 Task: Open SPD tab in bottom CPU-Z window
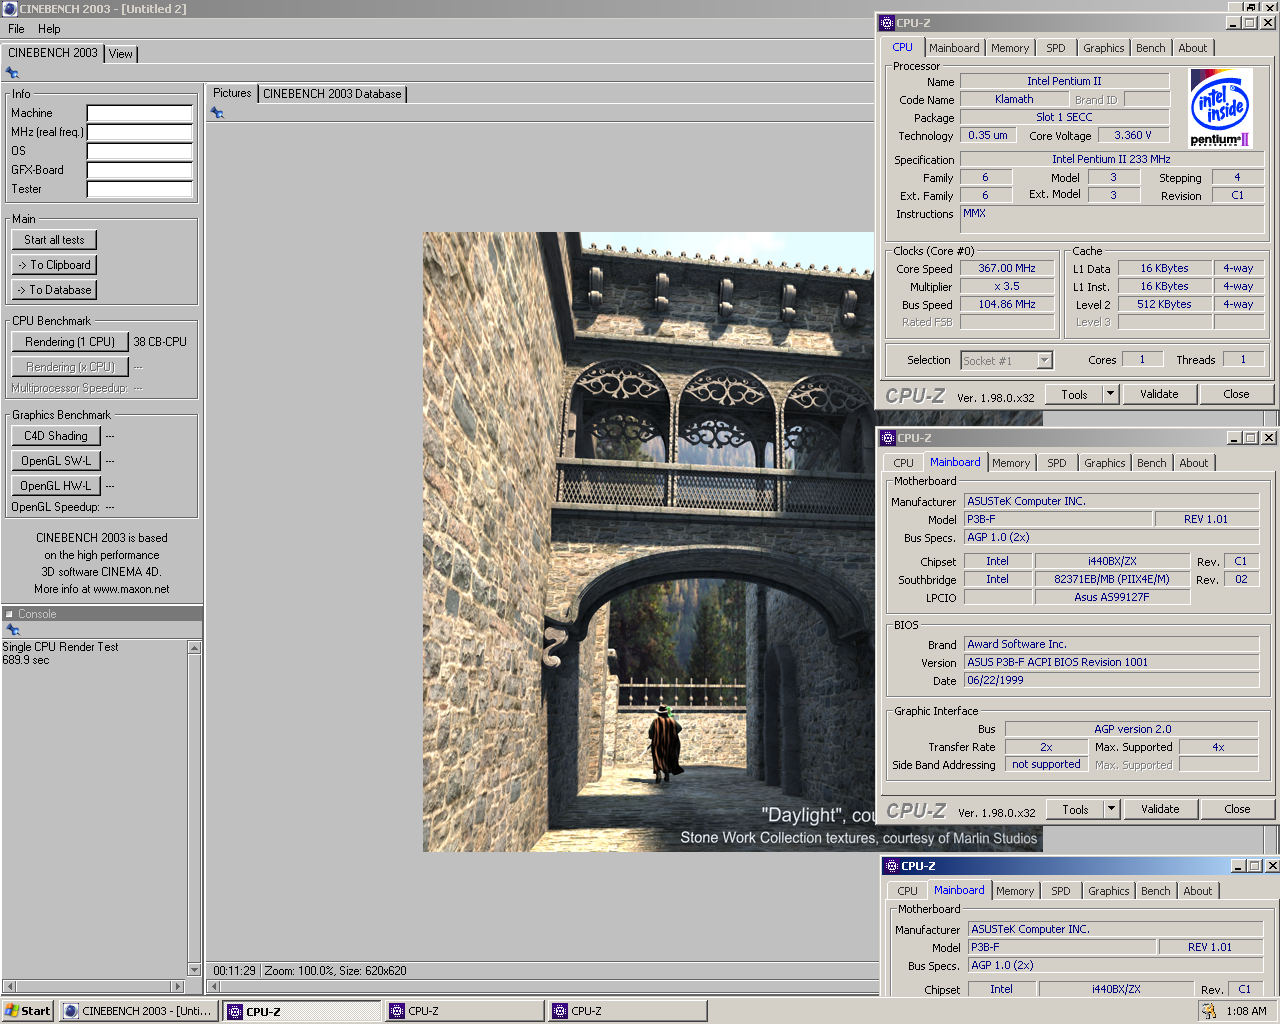1061,891
